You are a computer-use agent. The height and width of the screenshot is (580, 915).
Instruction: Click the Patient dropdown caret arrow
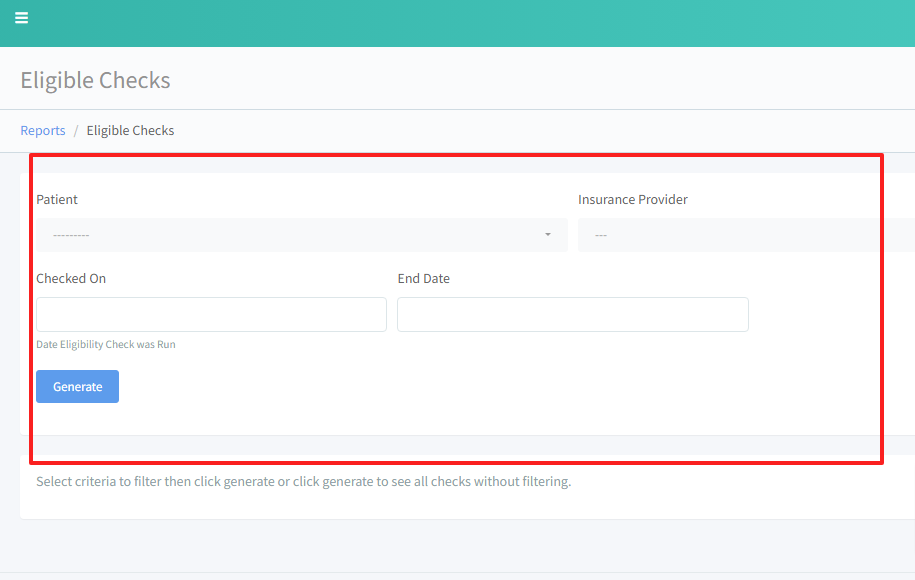[x=547, y=235]
